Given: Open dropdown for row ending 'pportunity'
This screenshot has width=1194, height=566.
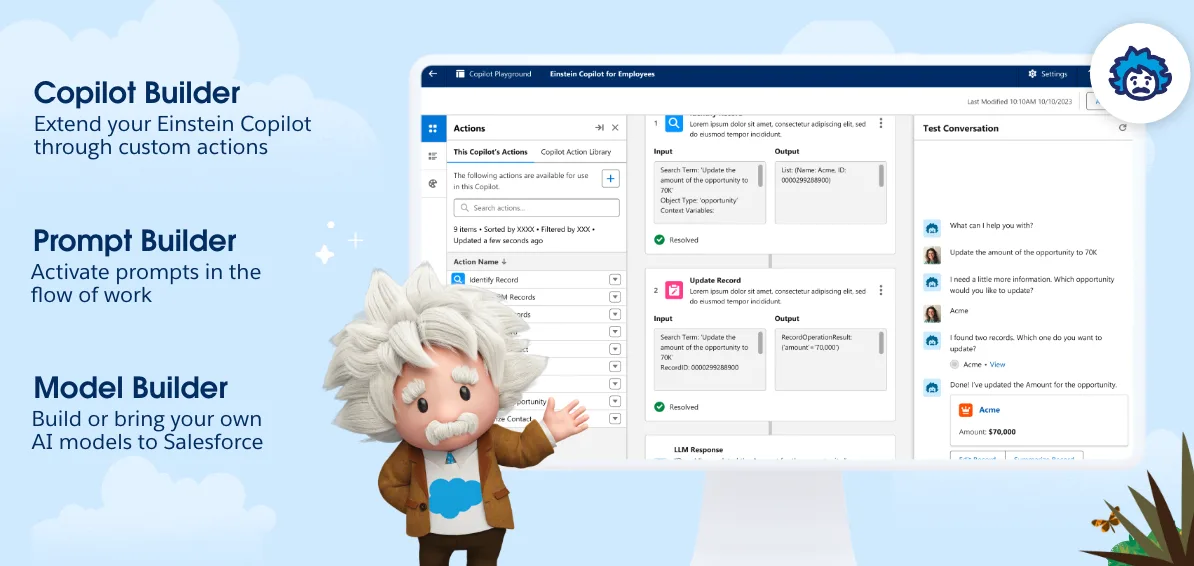Looking at the screenshot, I should [x=615, y=401].
